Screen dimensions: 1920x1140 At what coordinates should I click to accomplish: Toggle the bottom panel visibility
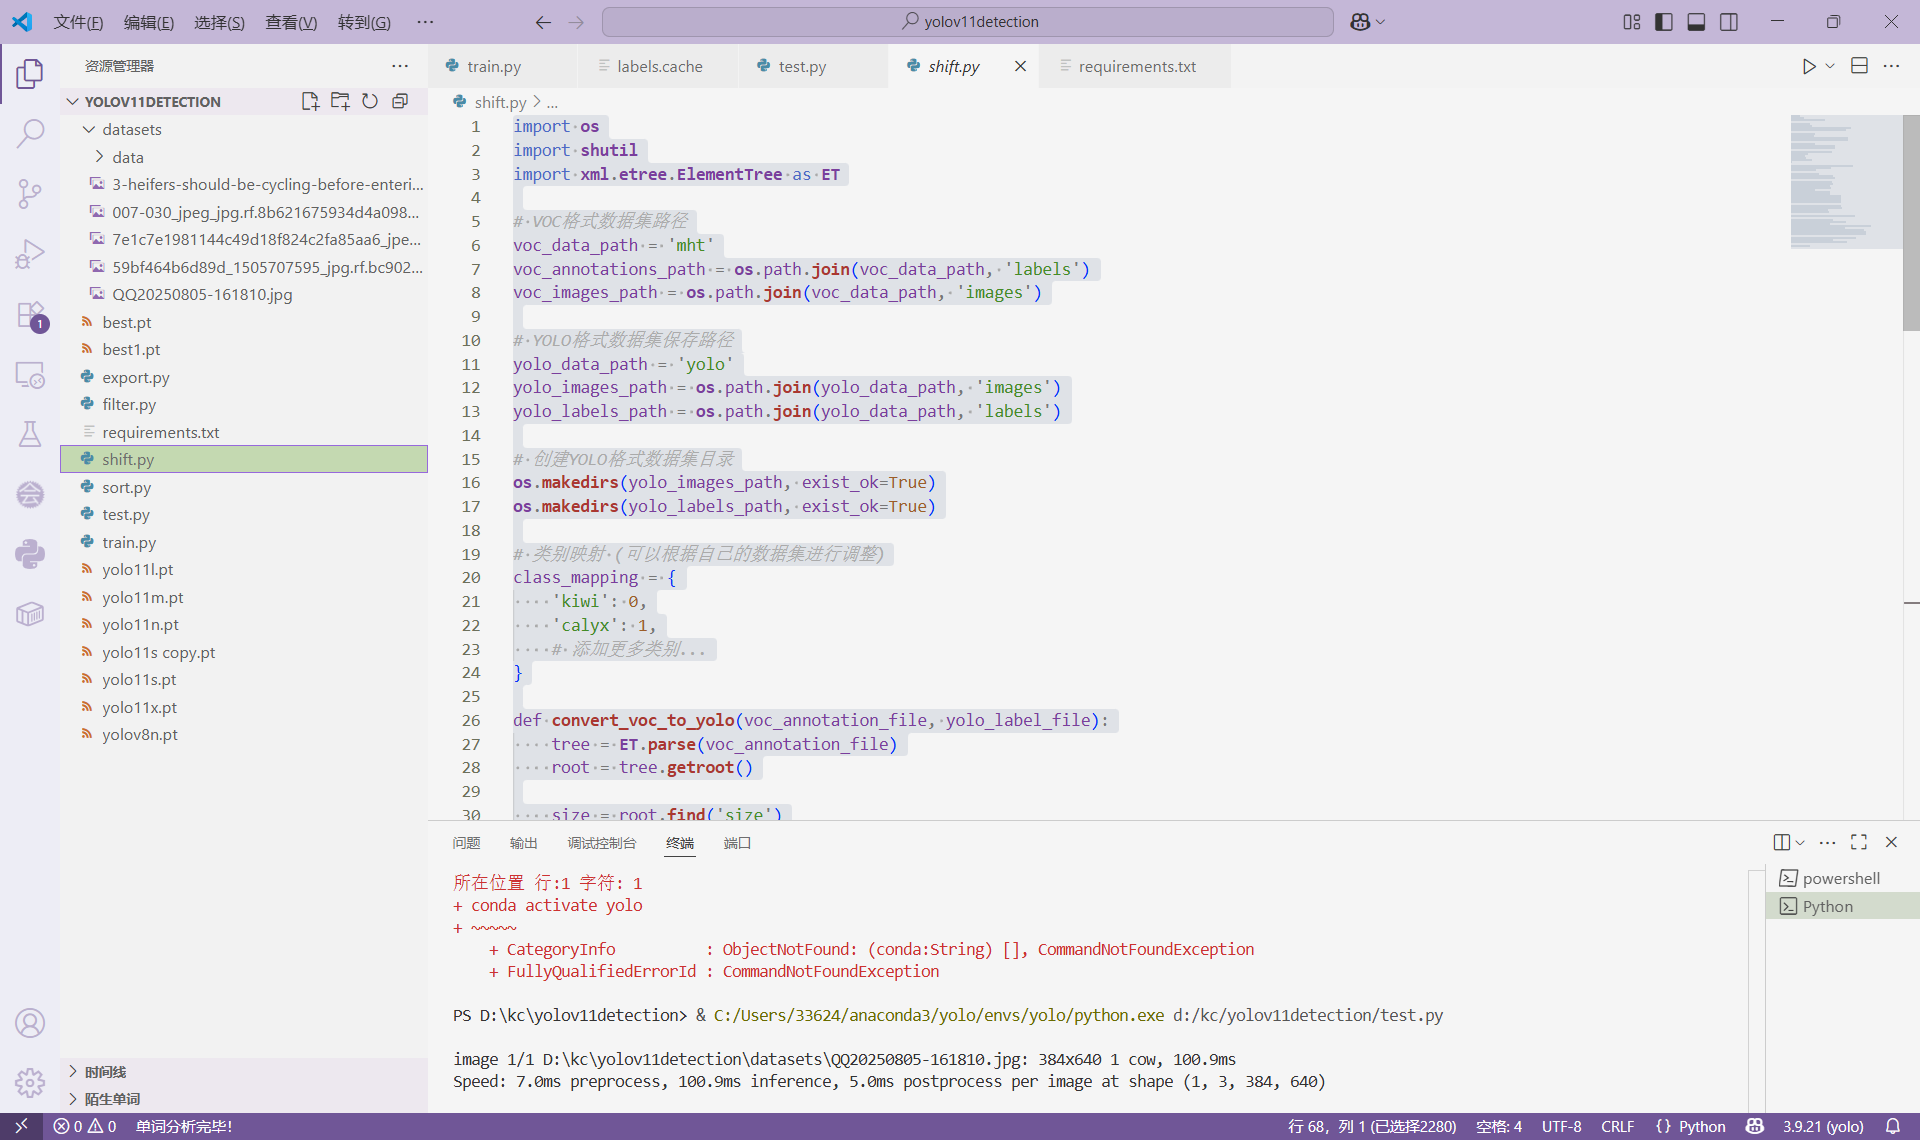pos(1696,22)
